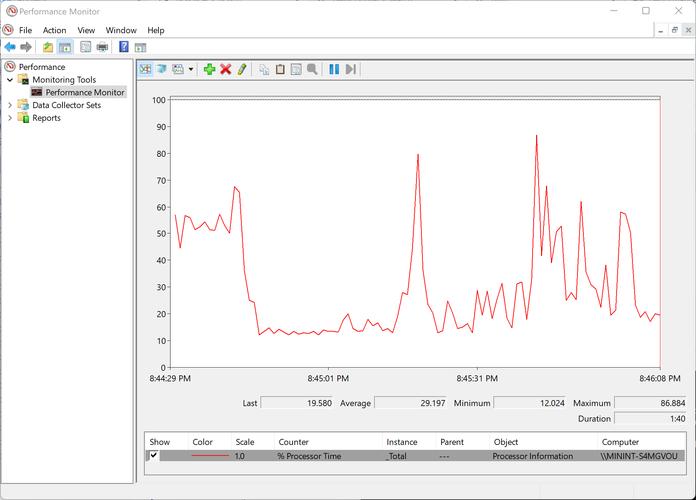Click the View Log Data icon

click(x=160, y=69)
